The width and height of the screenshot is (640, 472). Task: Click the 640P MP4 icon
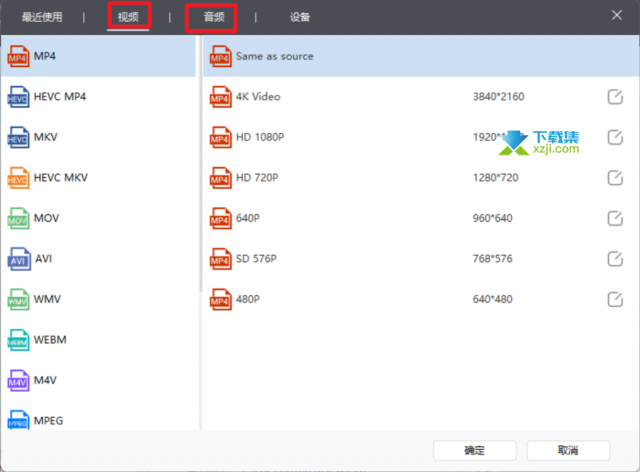pos(220,218)
